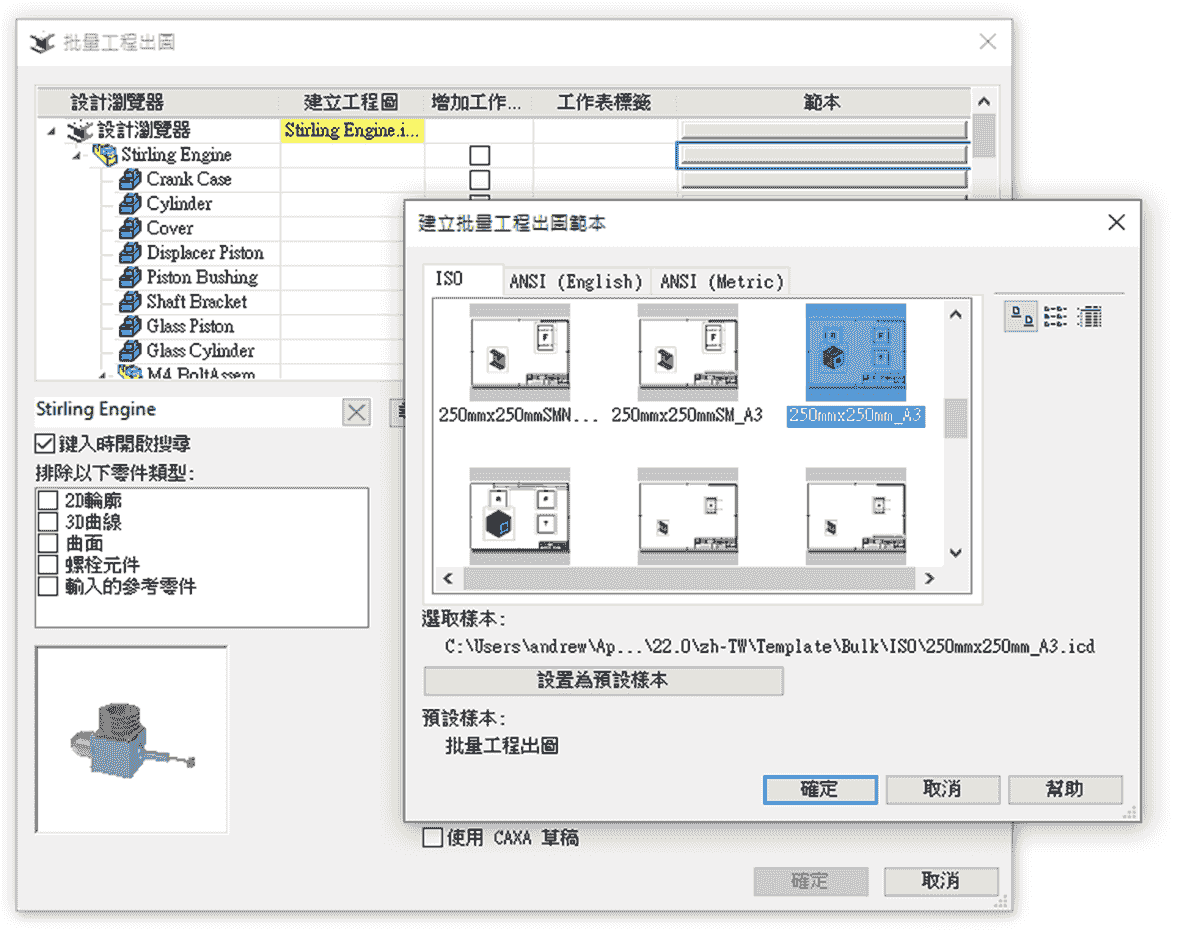Image resolution: width=1200 pixels, height=950 pixels.
Task: Click the 幫助 button
Action: 1064,790
